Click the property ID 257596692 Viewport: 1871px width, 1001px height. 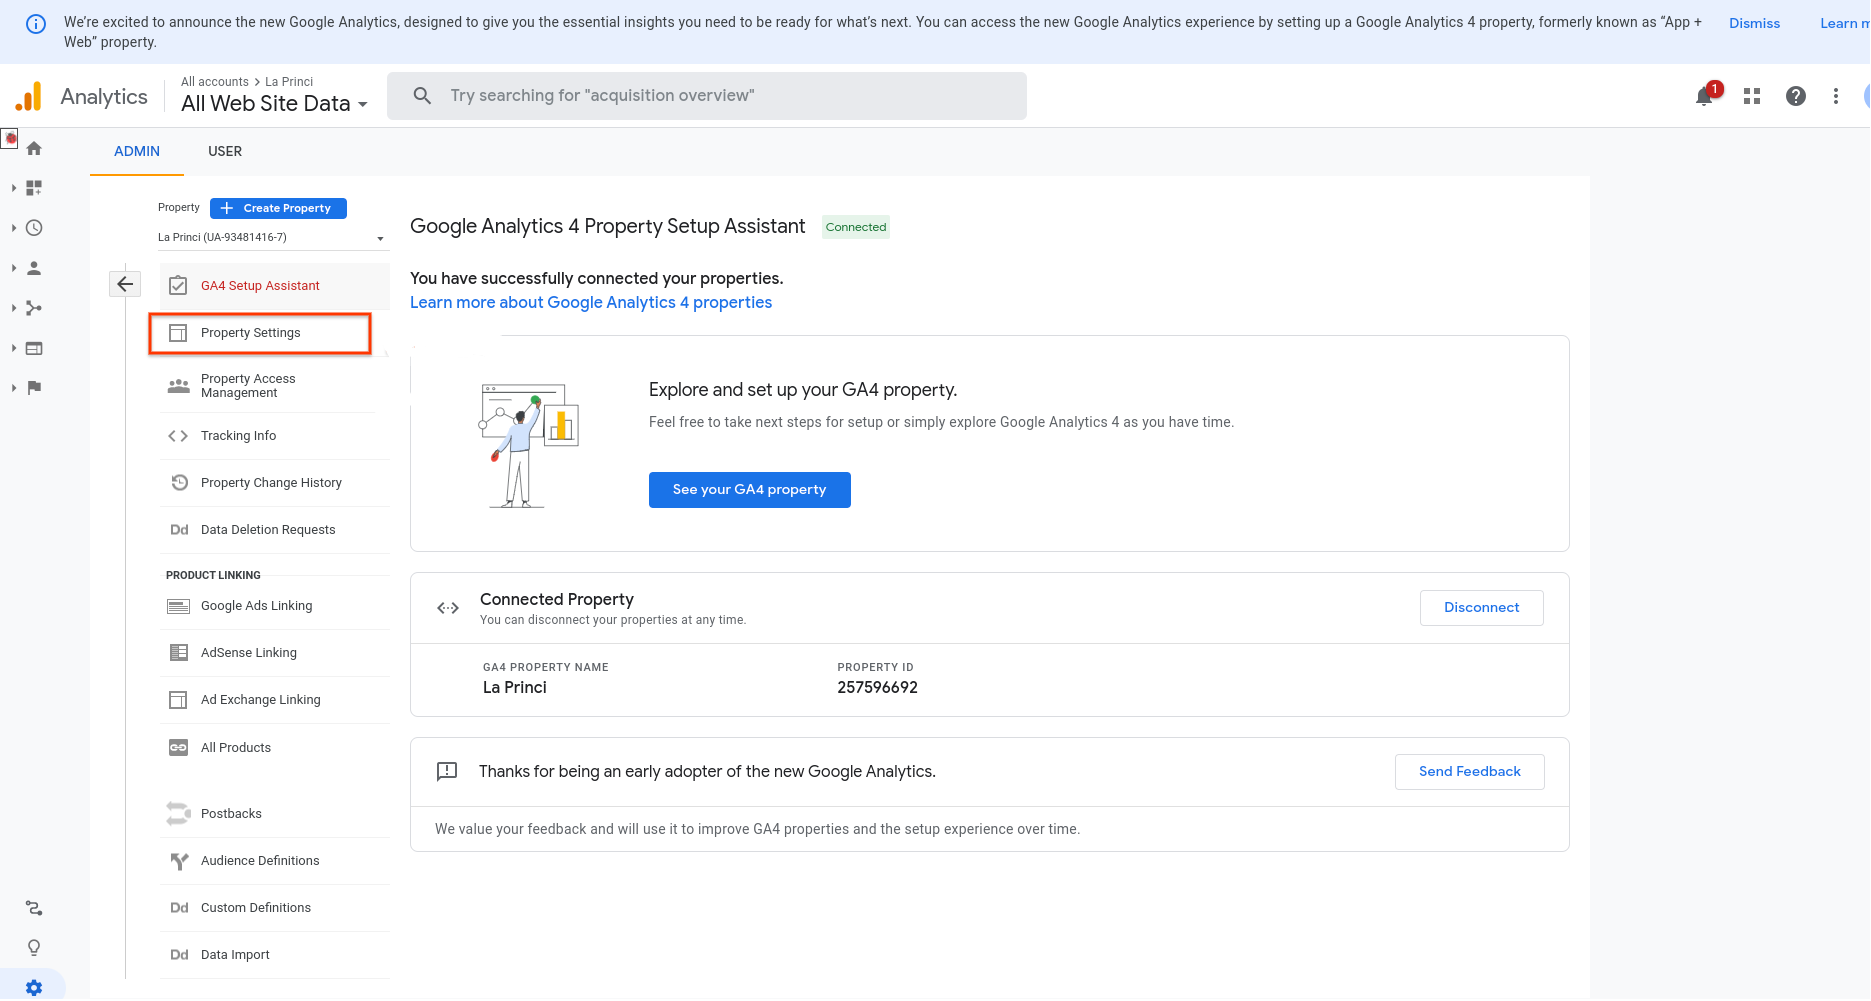tap(877, 688)
